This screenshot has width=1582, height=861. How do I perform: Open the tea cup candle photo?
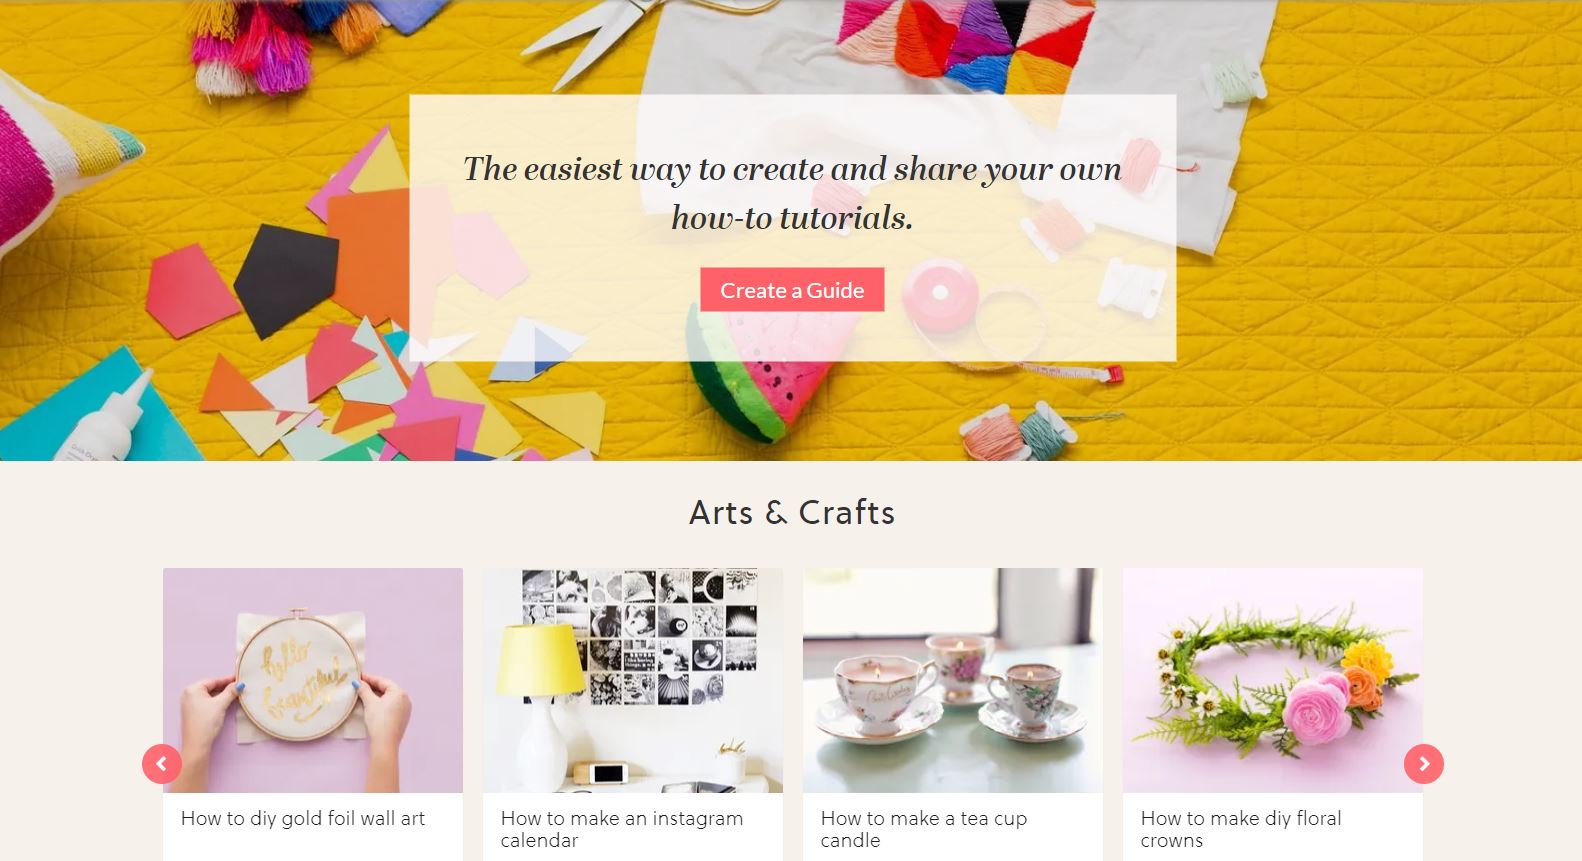pyautogui.click(x=953, y=680)
